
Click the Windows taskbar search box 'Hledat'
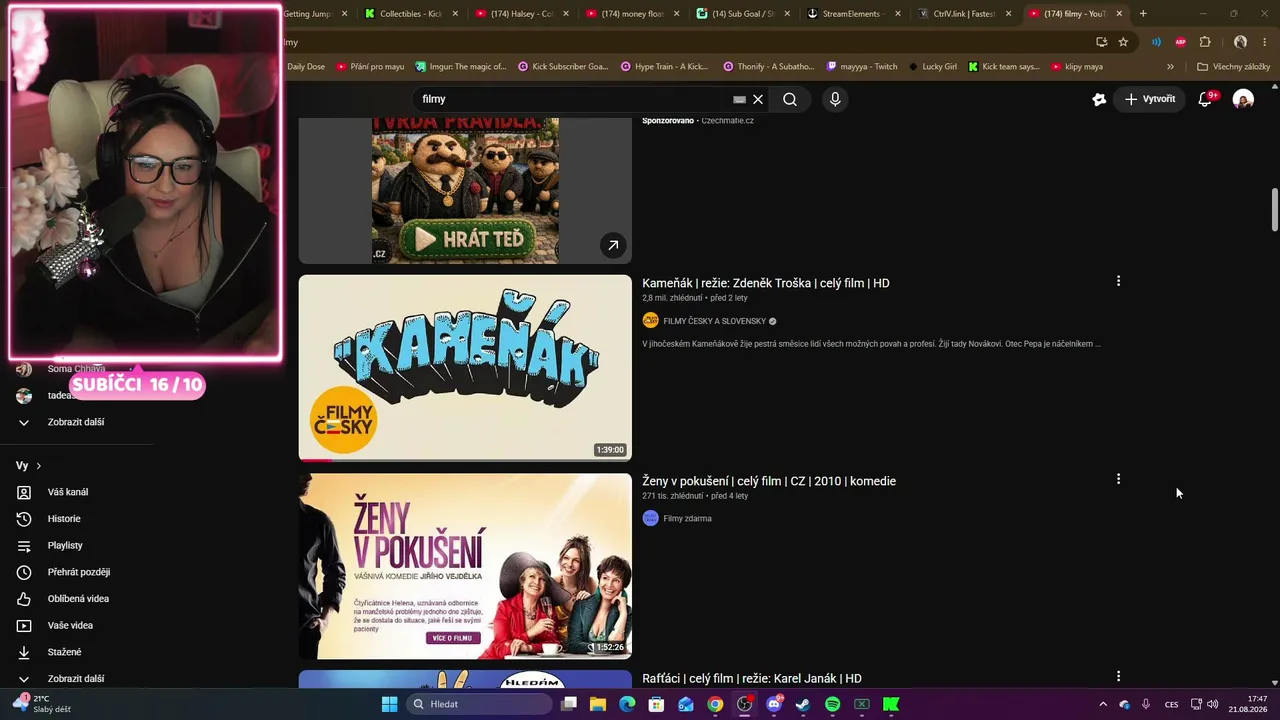(479, 704)
